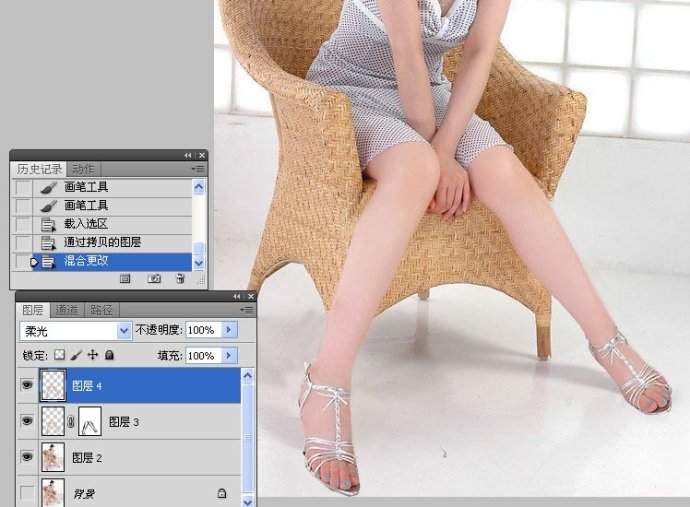690x507 pixels.
Task: Click the history state slider marker at 混合更改
Action: point(34,262)
